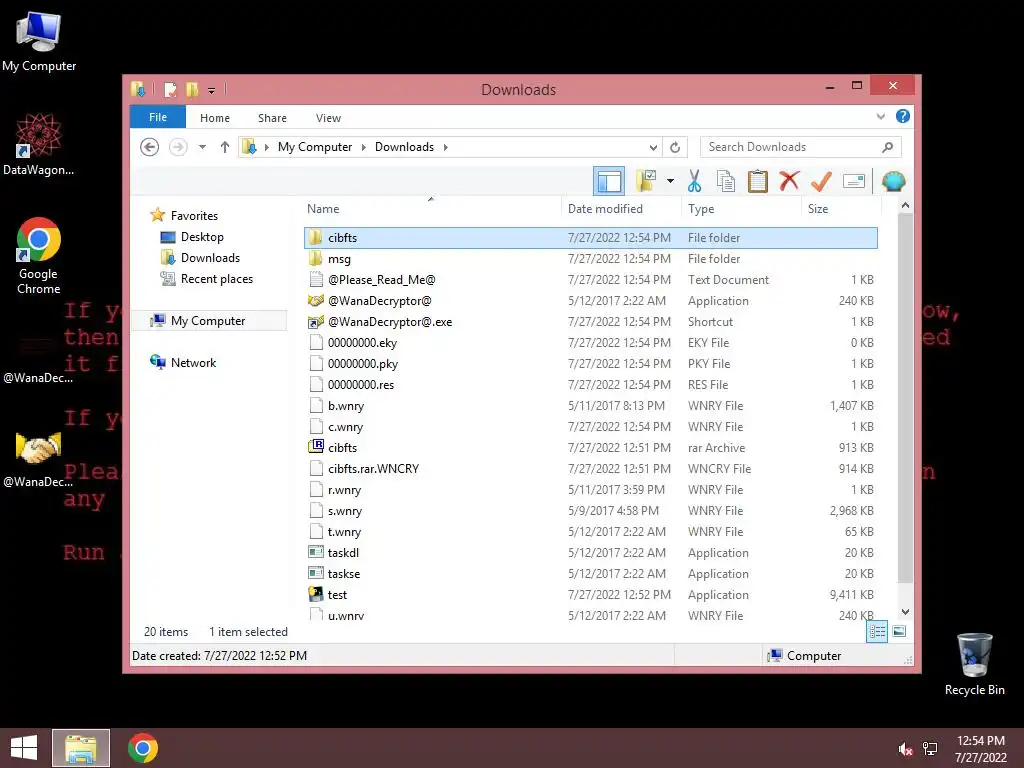Click File Explorer on the taskbar
1024x768 pixels.
[81, 748]
